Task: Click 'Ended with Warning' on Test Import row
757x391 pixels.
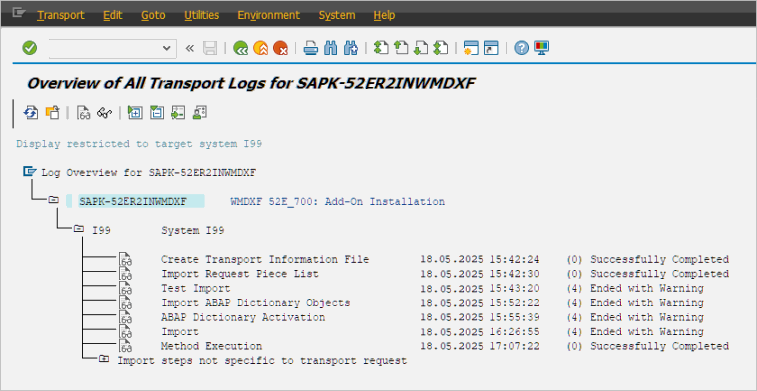Action: tap(646, 289)
